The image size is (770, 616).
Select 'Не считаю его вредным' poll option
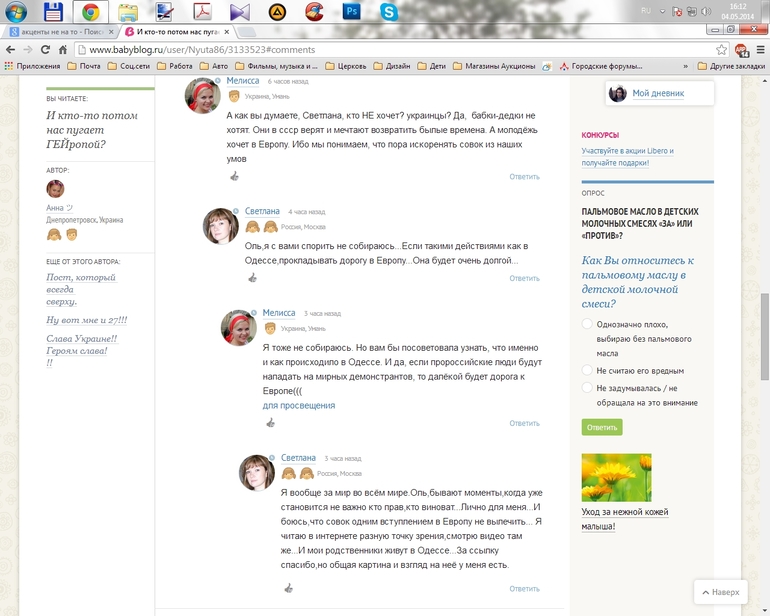pyautogui.click(x=587, y=370)
